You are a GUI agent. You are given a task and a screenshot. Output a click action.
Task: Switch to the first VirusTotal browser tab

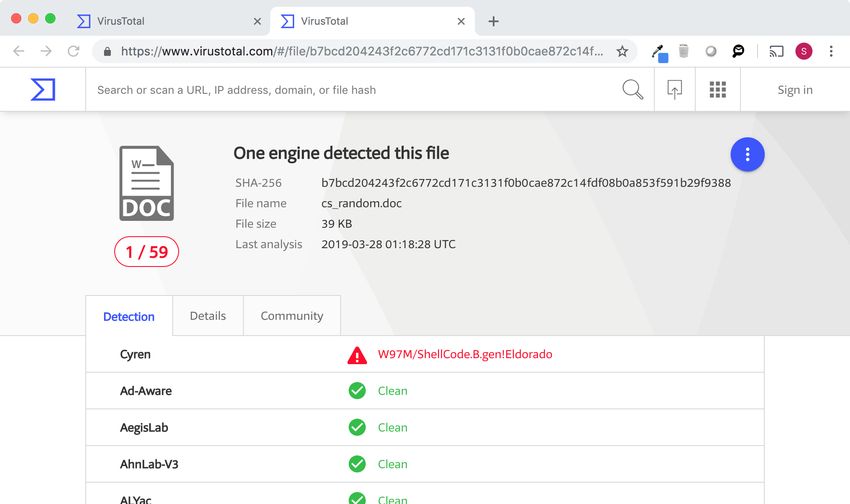click(x=168, y=21)
